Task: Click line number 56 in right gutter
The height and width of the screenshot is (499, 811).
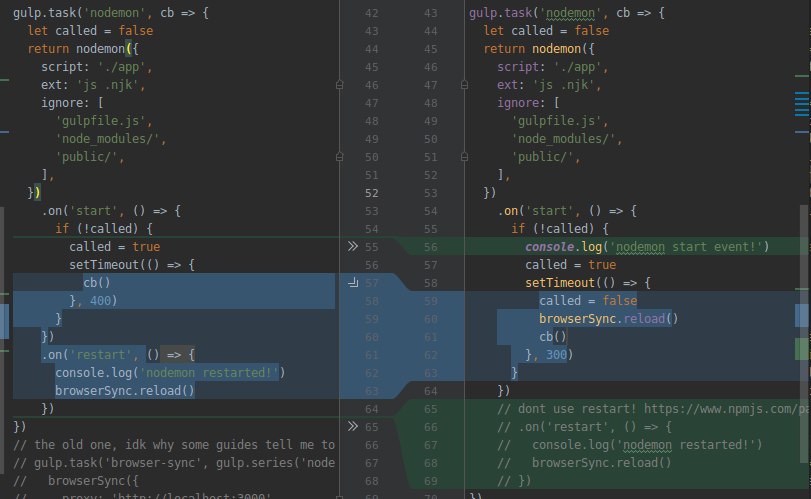Action: tap(430, 247)
